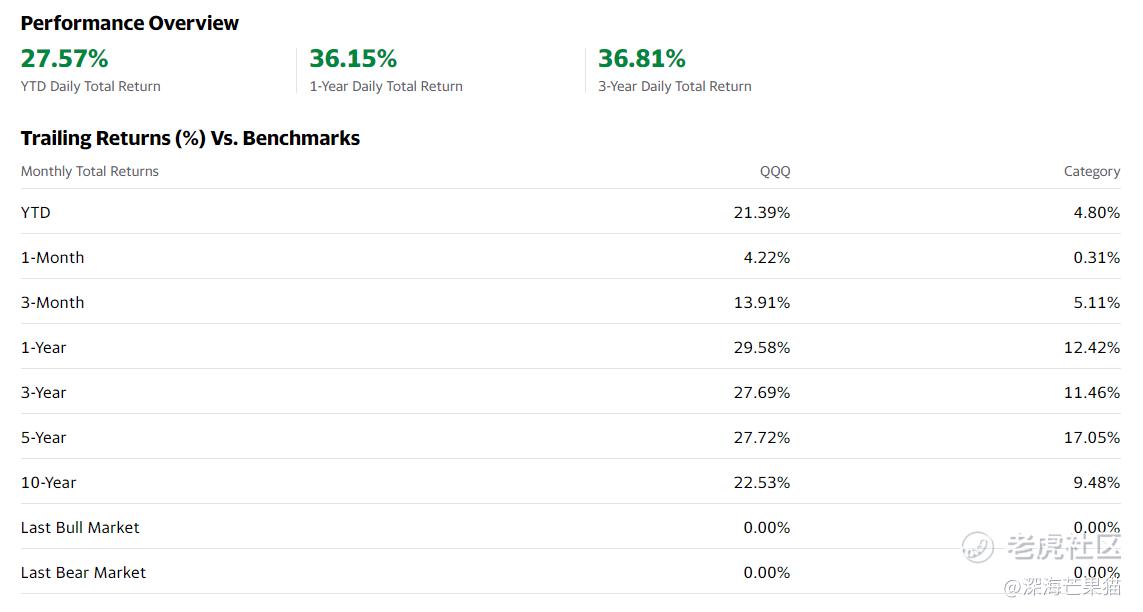
Task: Click the 3-Year Daily Total Return label
Action: pyautogui.click(x=674, y=86)
